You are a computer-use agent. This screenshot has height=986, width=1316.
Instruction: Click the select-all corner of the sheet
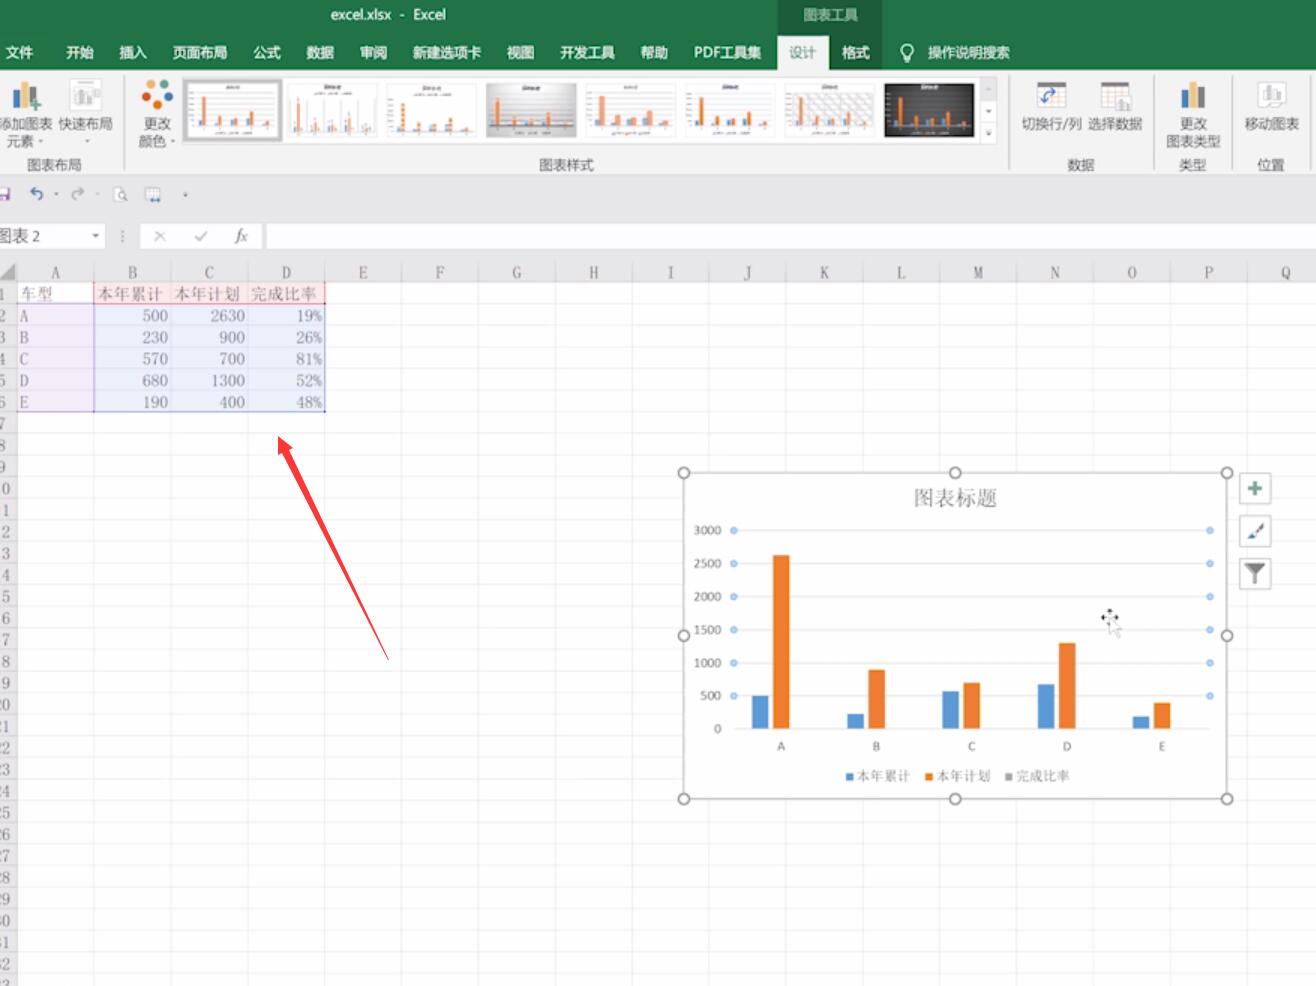tap(8, 272)
